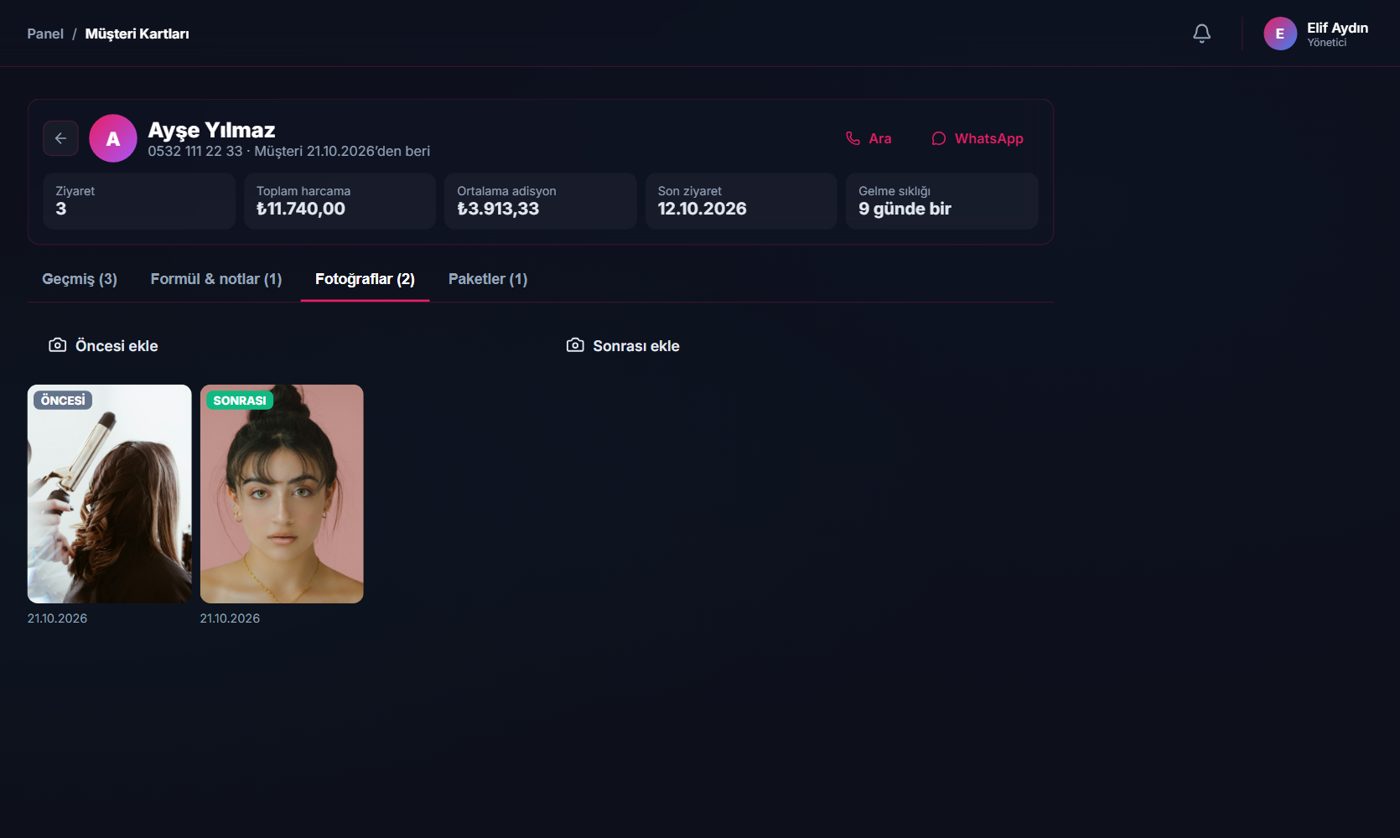Click the green SONRASI badge
Screen dimensions: 1400x838
240,400
